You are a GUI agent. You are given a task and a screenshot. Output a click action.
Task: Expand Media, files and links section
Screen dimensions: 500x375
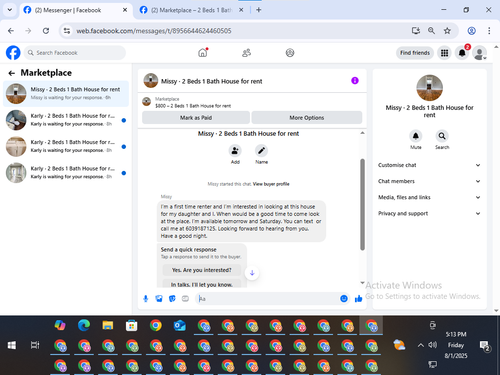click(x=429, y=197)
